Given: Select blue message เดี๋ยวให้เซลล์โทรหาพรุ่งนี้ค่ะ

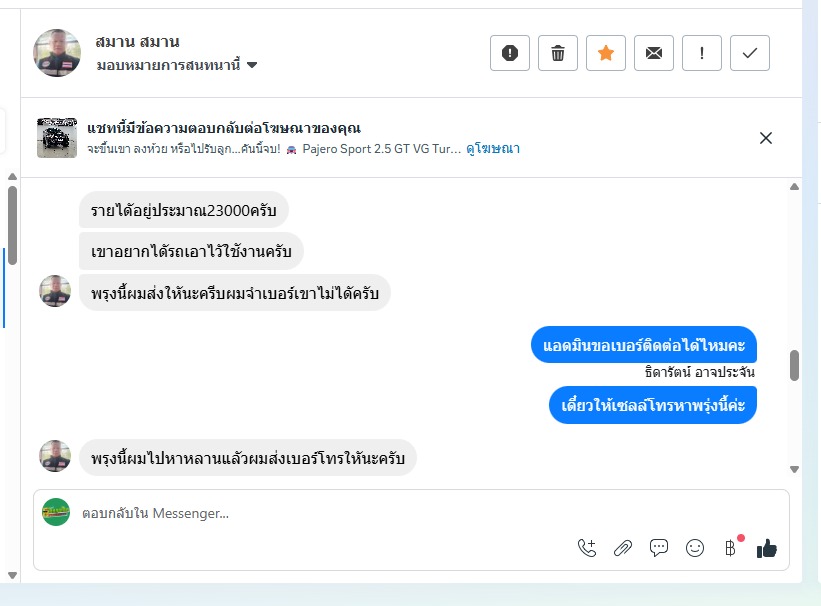Looking at the screenshot, I should coord(653,405).
